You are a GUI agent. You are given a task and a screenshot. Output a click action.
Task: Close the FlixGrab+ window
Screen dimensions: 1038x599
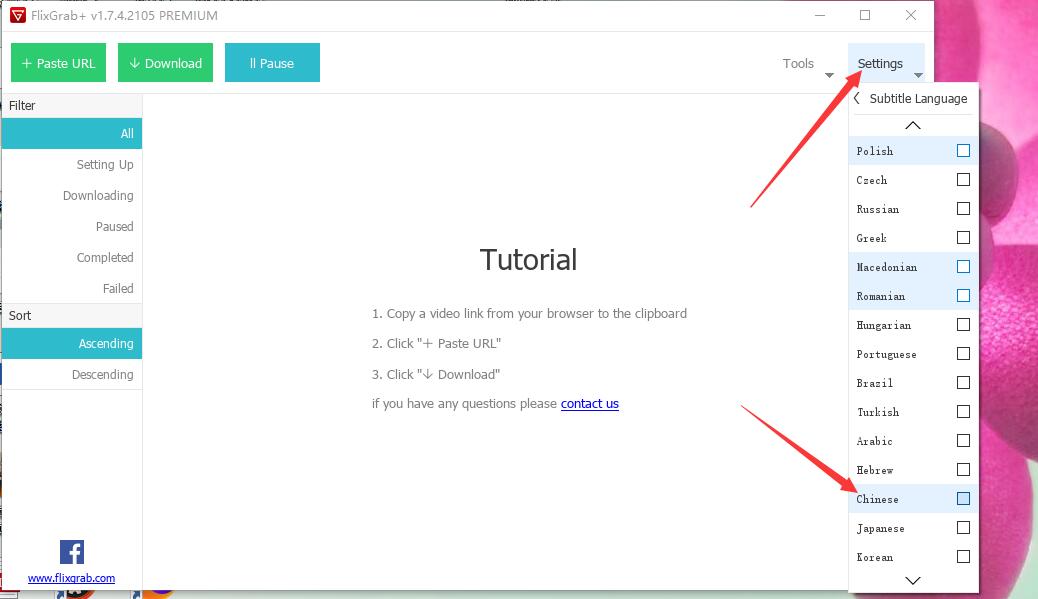click(911, 15)
